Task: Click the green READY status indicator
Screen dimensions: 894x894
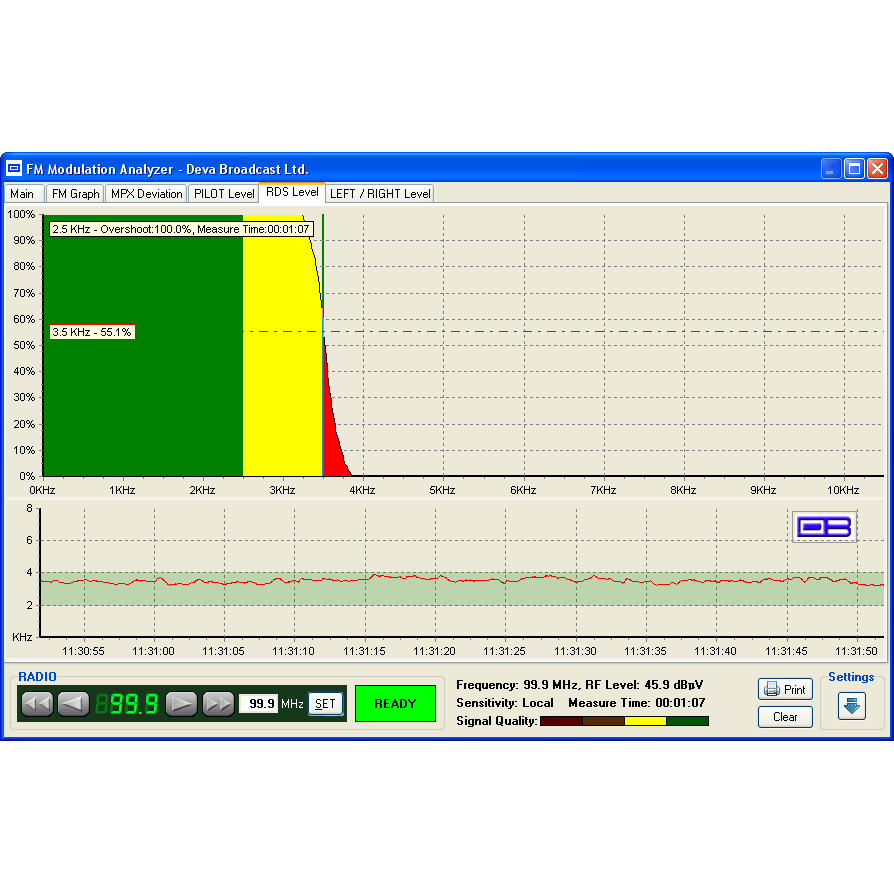Action: coord(395,704)
